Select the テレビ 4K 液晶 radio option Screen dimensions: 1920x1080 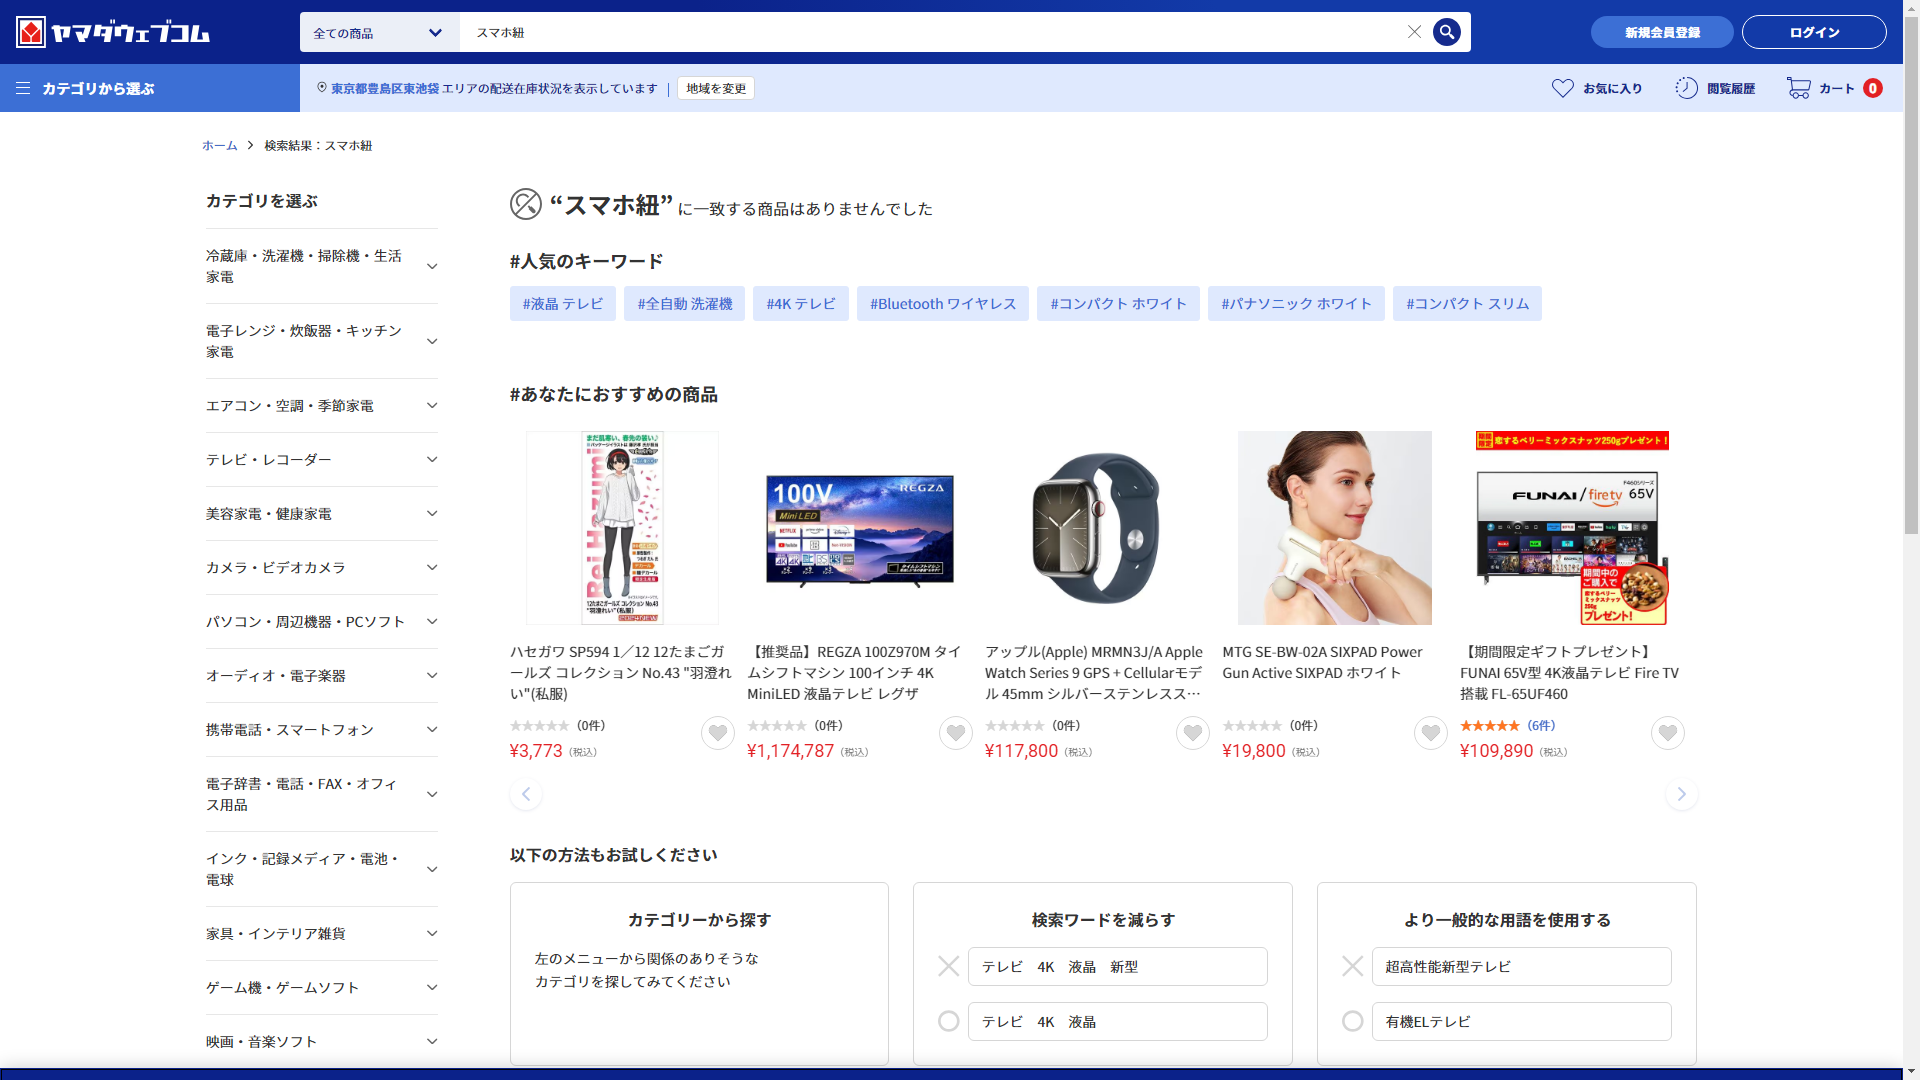click(949, 1021)
